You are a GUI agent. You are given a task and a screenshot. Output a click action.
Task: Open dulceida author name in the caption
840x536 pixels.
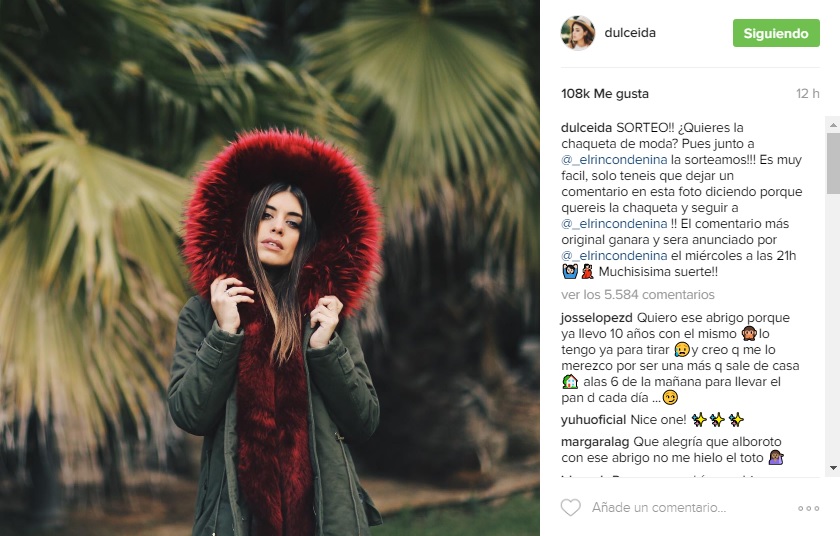(586, 127)
